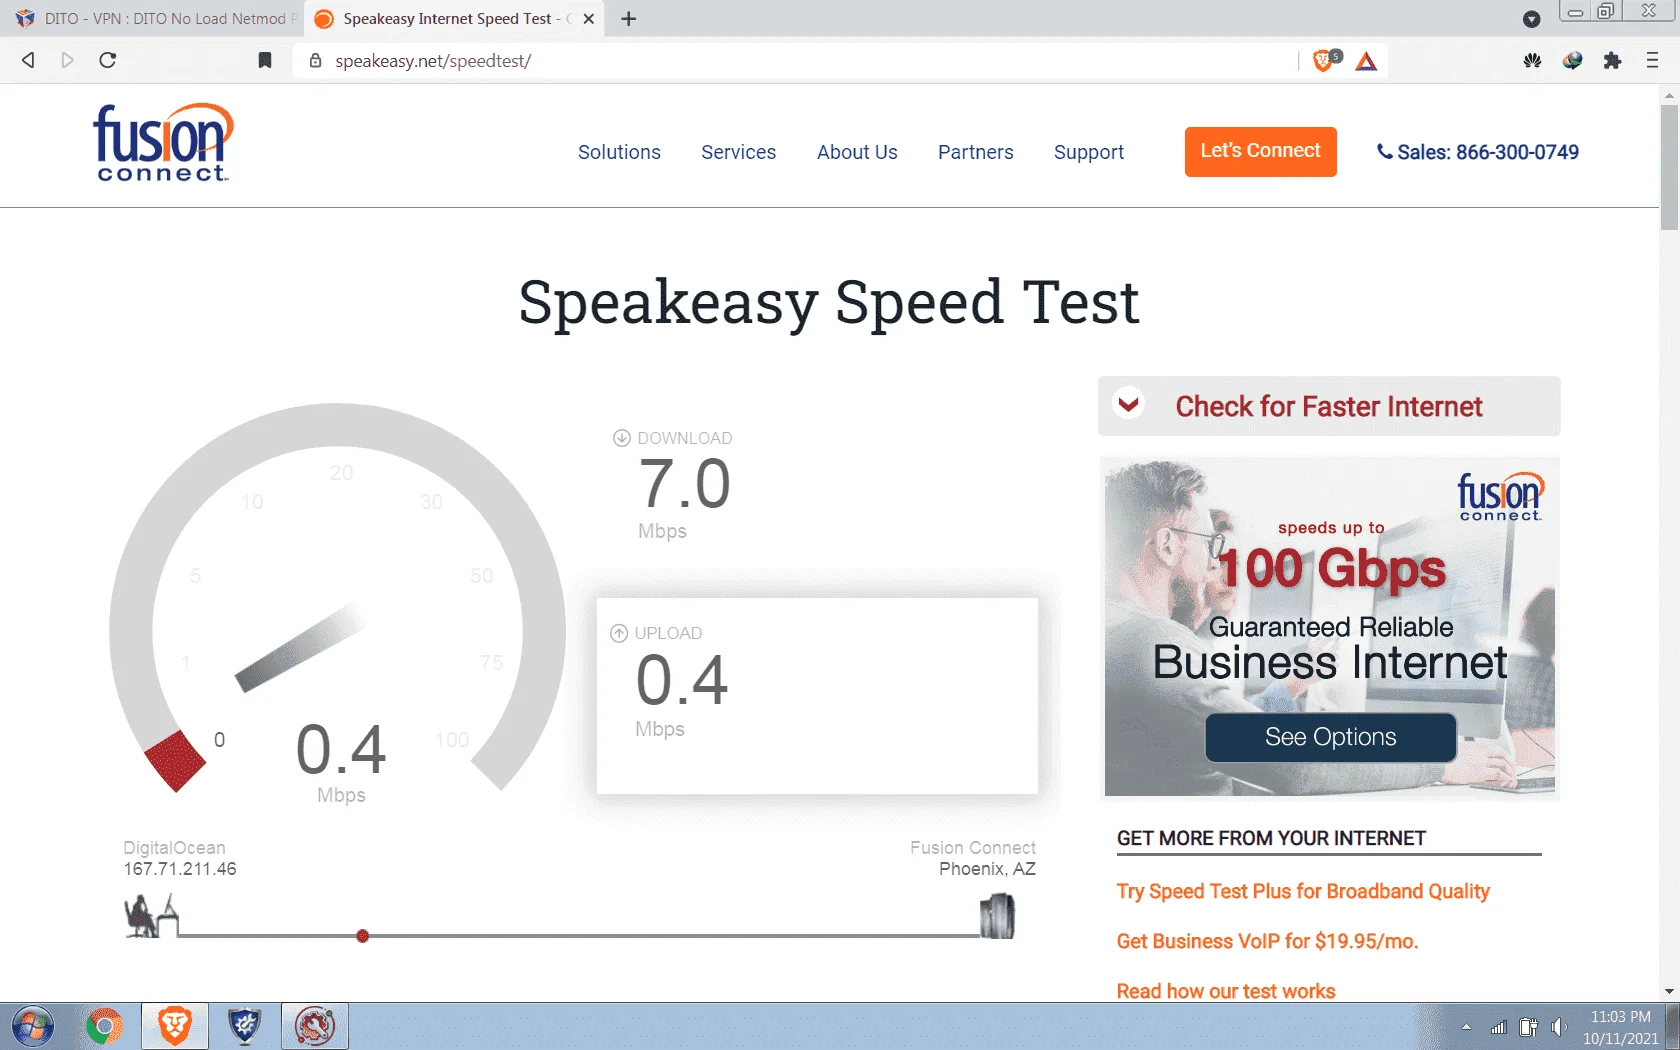Open the taskbar clock showing 11:03 PM
This screenshot has width=1680, height=1050.
pos(1620,1027)
